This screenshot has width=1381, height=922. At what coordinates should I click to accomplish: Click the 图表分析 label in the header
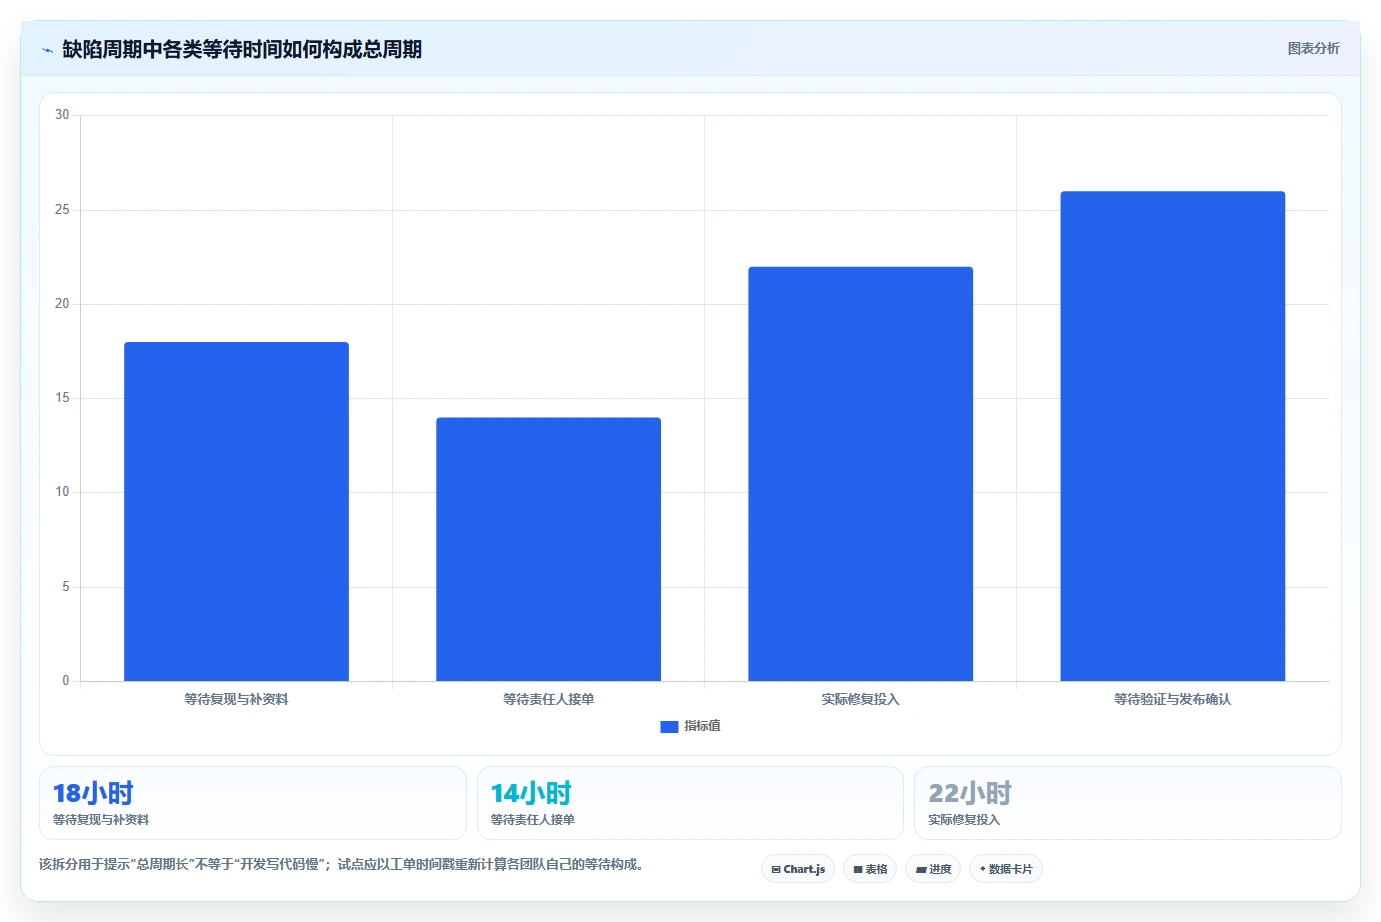coord(1313,48)
